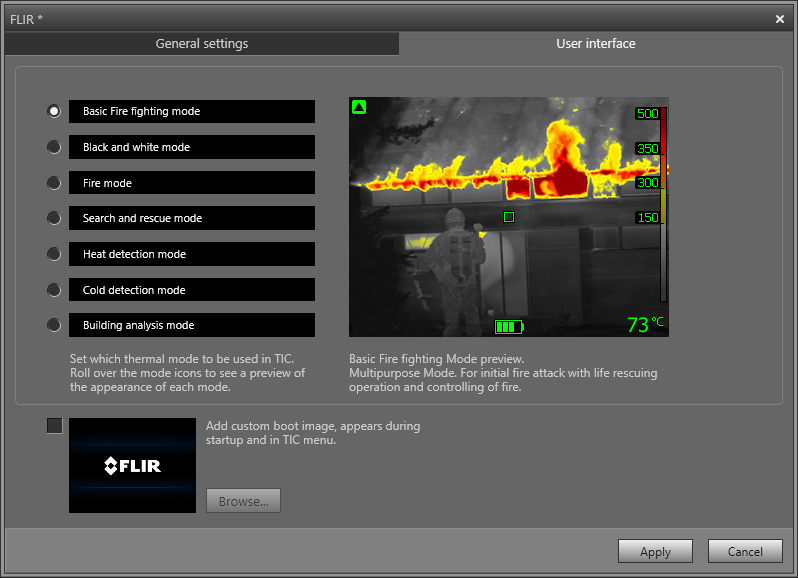Click the 'Basic Fire fighting Mode preview.' description text
The height and width of the screenshot is (578, 798).
(436, 359)
